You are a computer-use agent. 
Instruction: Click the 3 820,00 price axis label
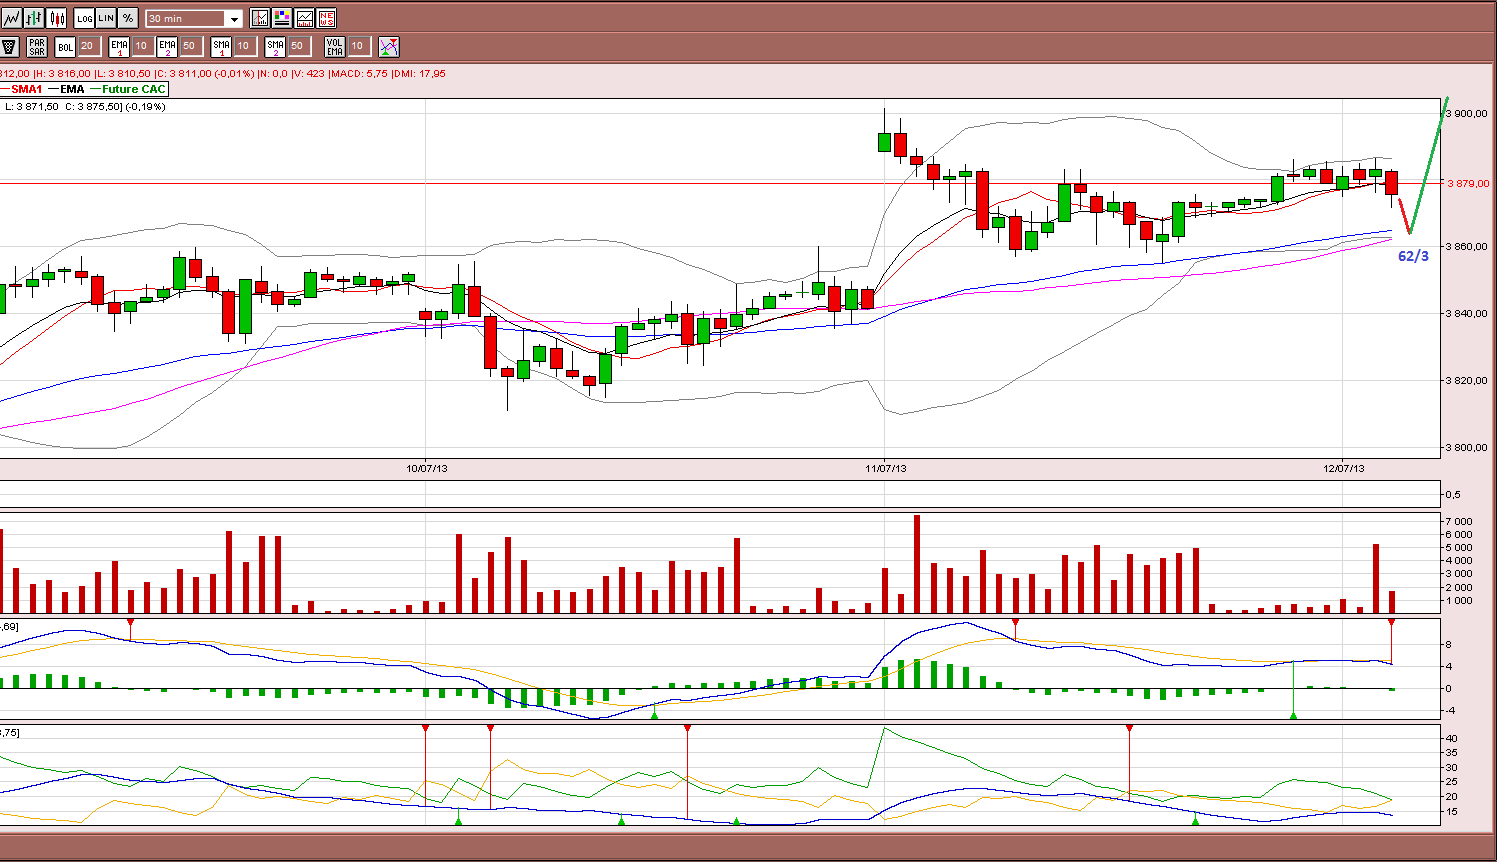tap(1467, 380)
